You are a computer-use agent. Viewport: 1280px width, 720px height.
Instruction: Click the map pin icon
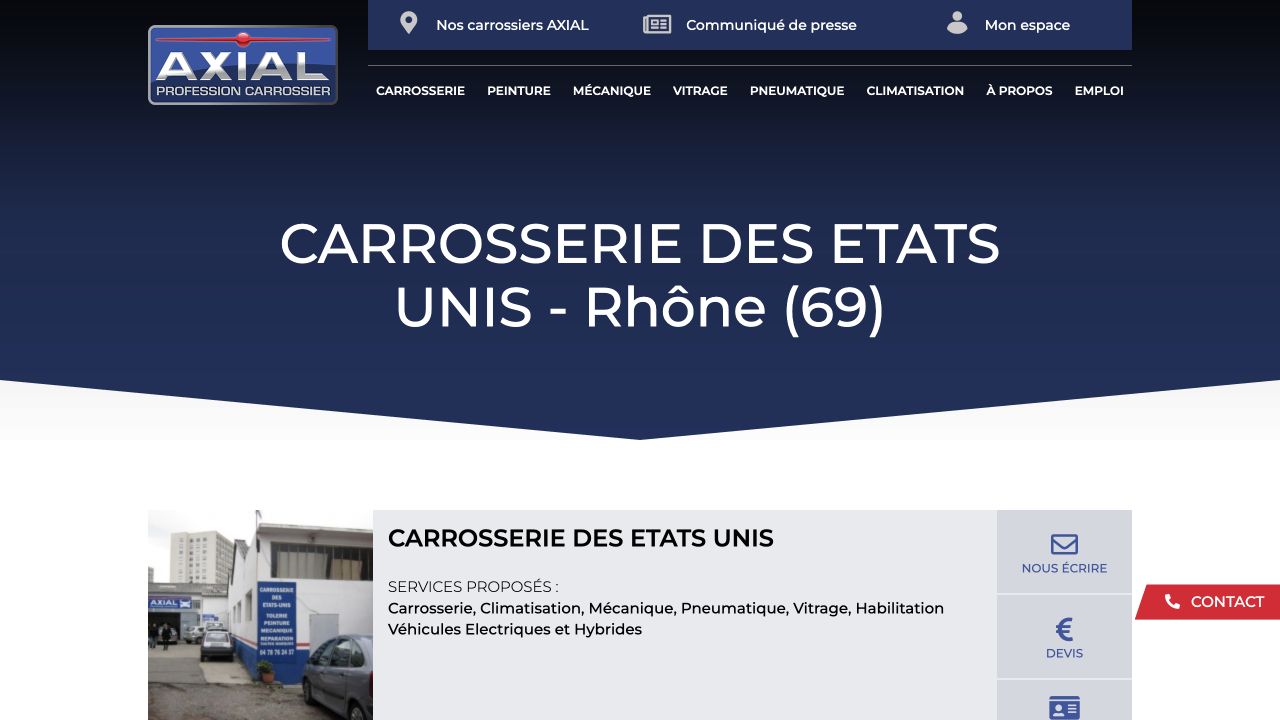[408, 23]
